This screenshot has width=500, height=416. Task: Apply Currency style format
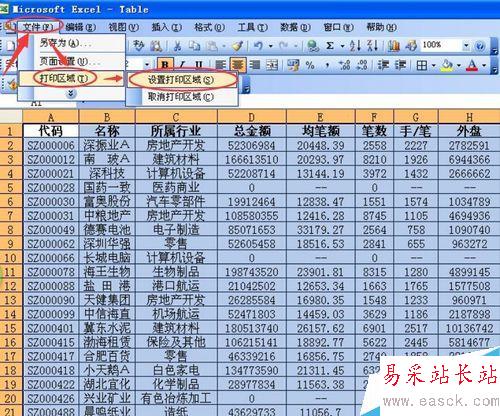[293, 65]
